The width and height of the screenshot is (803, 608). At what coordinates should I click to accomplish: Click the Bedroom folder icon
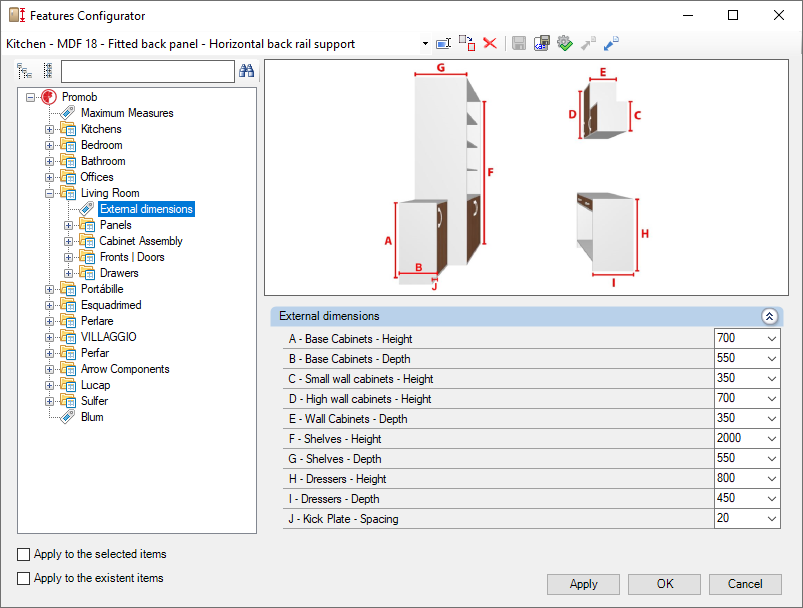click(x=68, y=145)
